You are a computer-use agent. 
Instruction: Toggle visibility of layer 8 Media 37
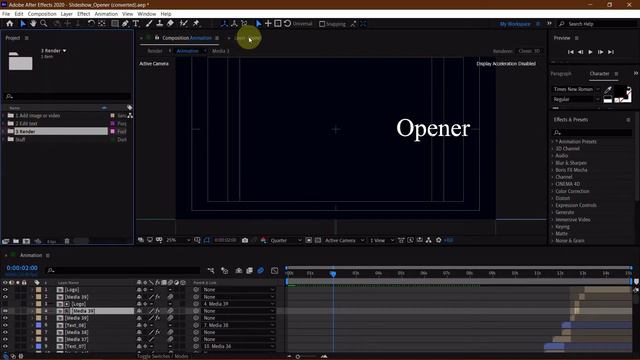coord(5,339)
